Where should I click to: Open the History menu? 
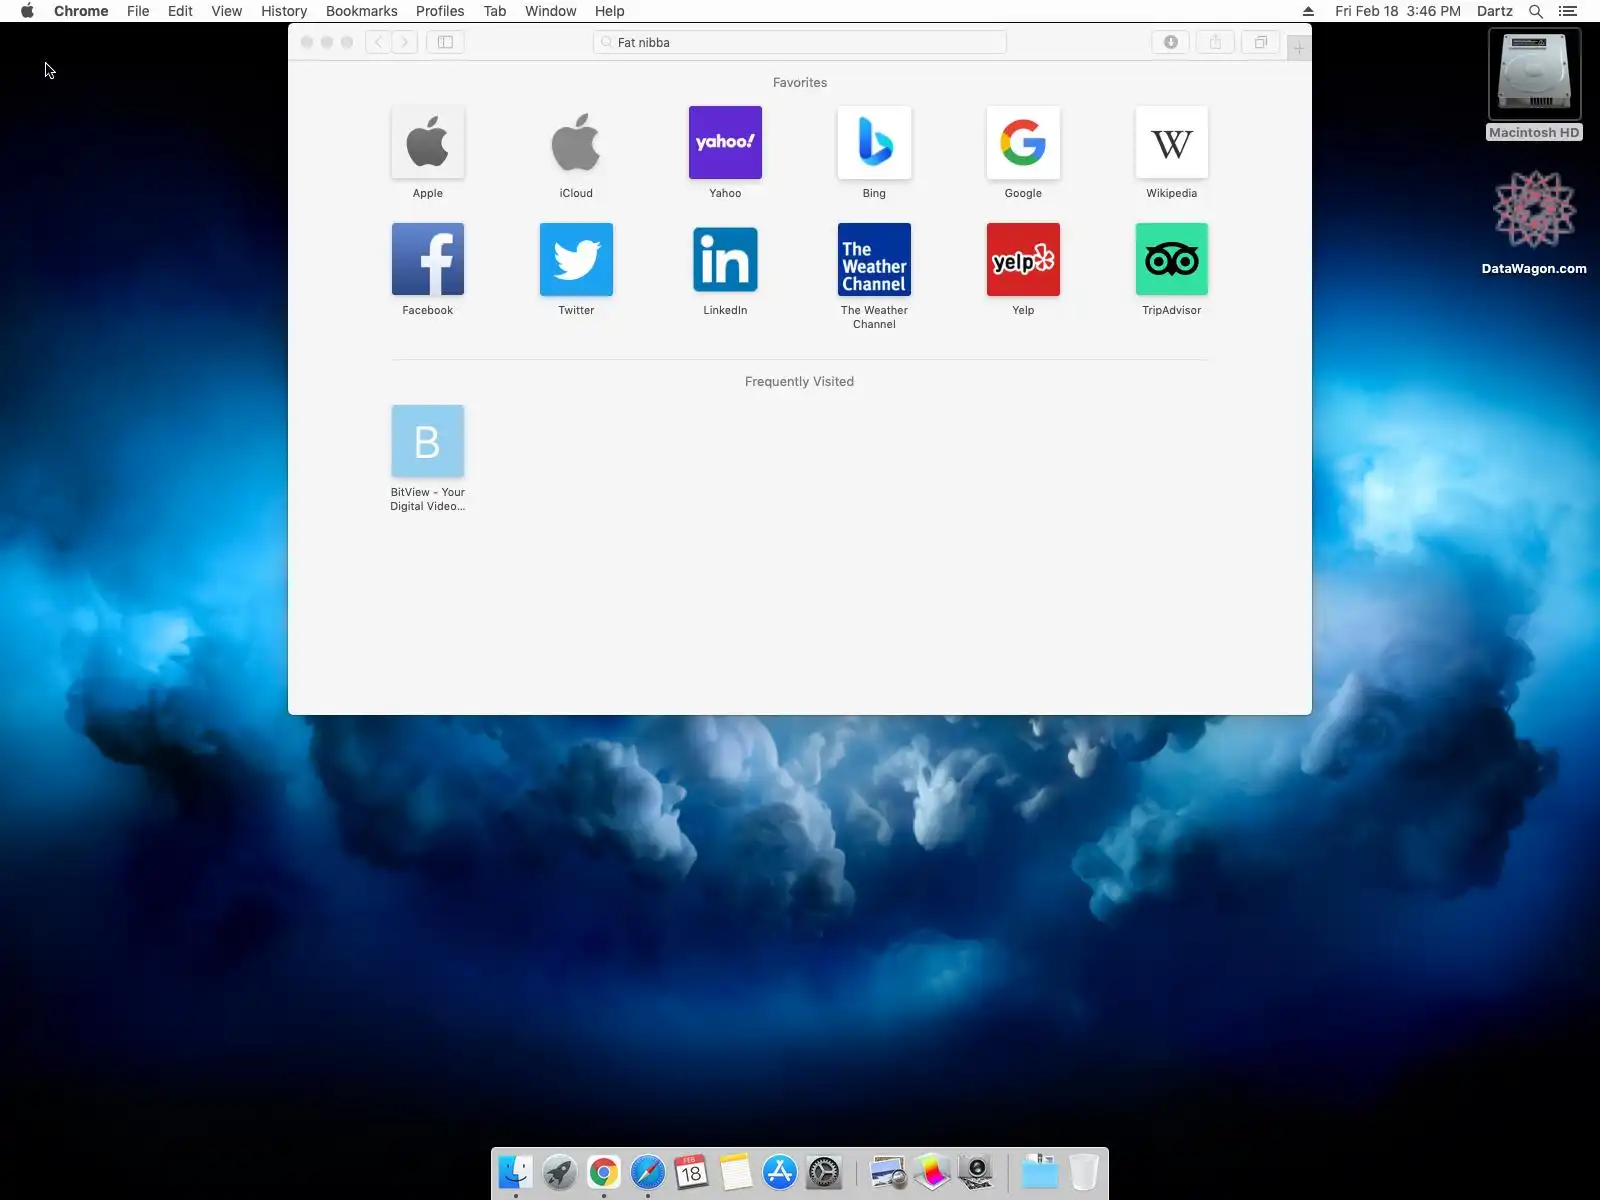[x=284, y=11]
